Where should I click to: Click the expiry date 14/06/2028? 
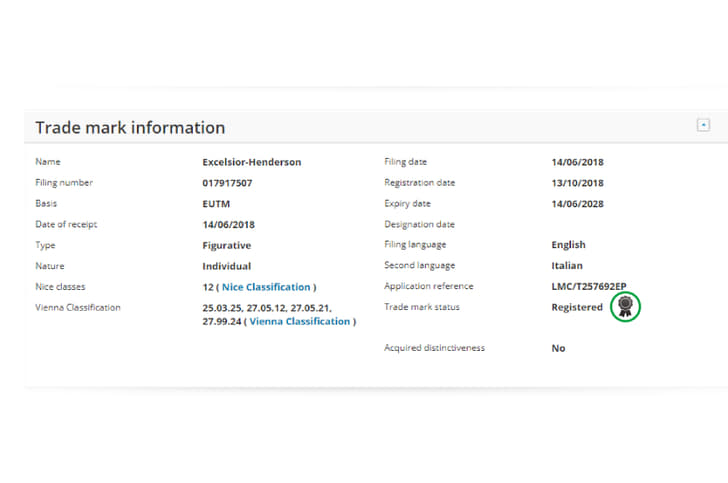tap(577, 204)
